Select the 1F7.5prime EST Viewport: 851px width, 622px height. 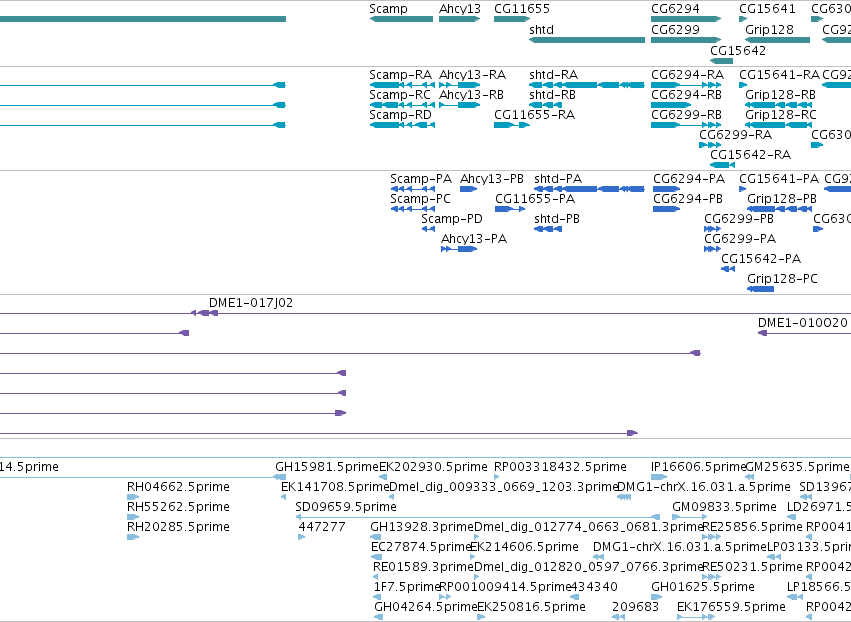(x=377, y=597)
